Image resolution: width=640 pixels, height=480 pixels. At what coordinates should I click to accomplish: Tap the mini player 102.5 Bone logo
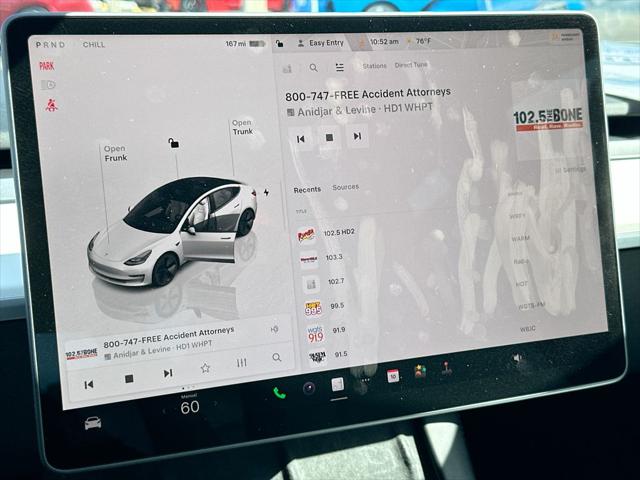(x=82, y=353)
